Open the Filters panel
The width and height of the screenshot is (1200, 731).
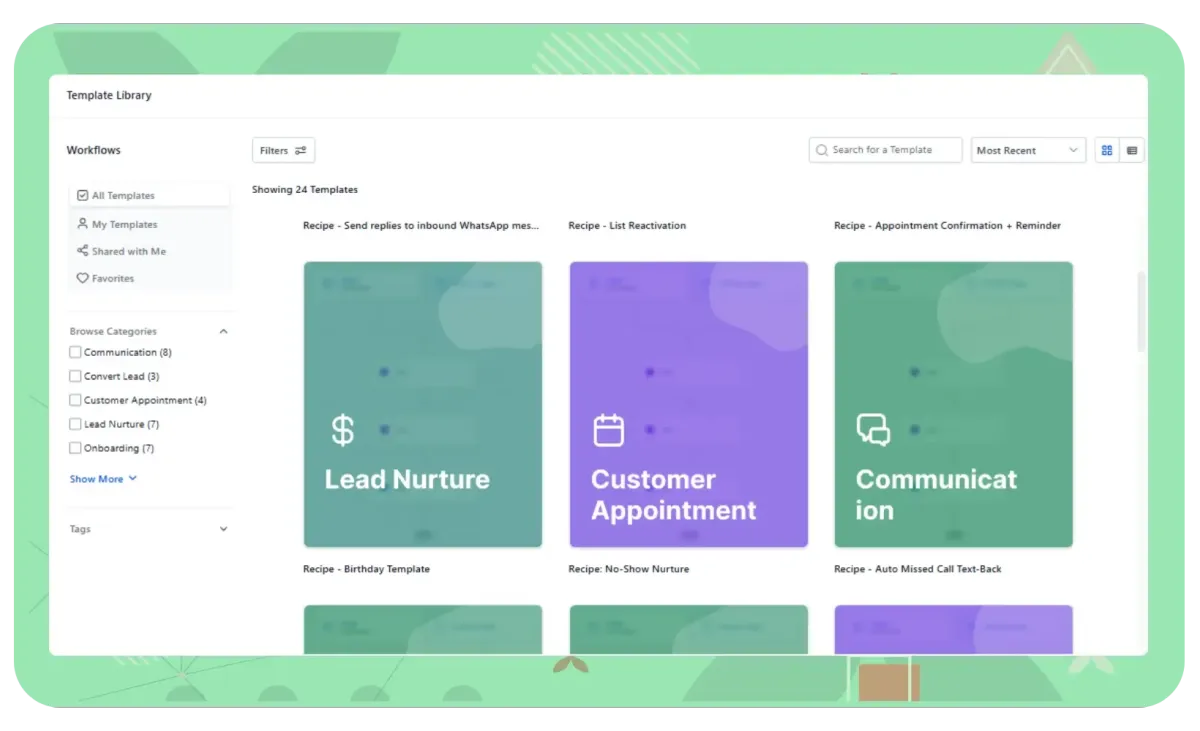(283, 149)
